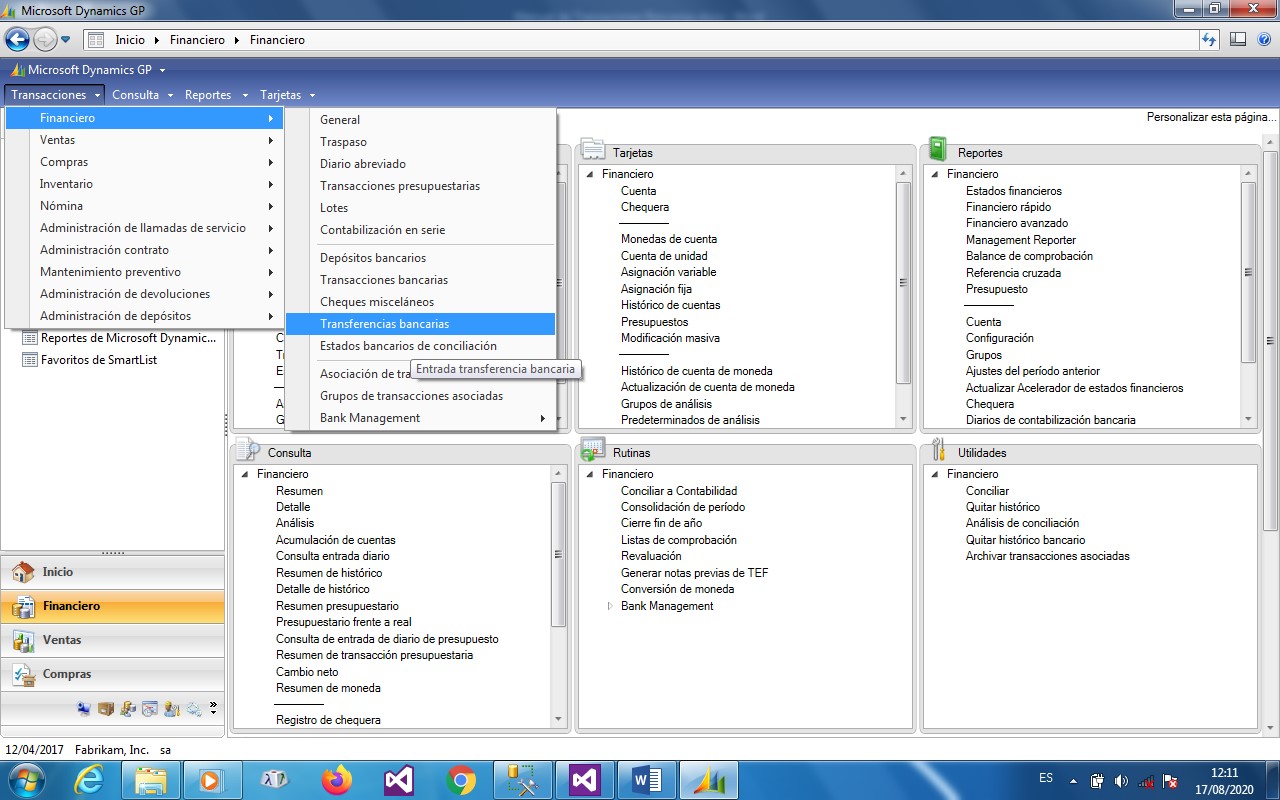Open Favoritos de SmartList item

click(x=89, y=360)
